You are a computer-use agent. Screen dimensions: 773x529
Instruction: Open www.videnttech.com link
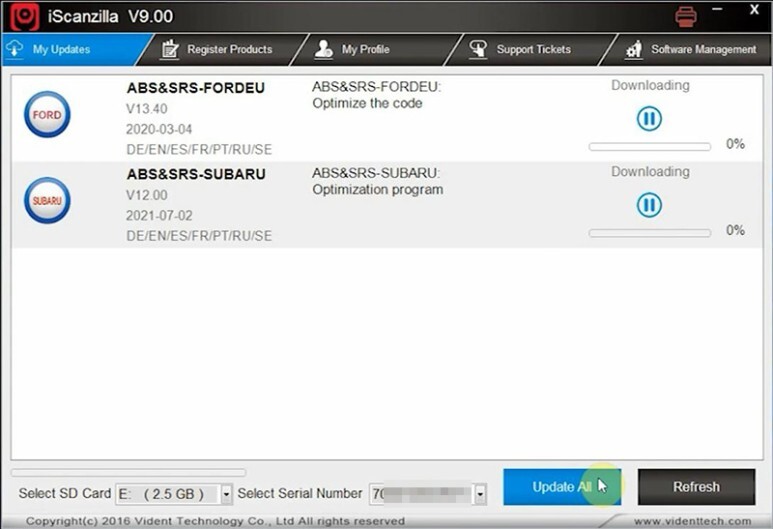[x=693, y=521]
